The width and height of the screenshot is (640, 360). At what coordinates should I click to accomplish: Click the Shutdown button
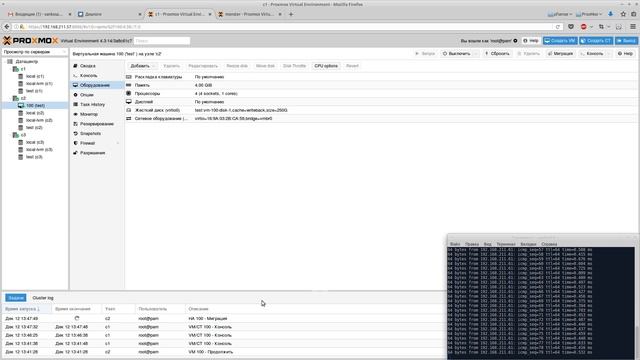pyautogui.click(x=457, y=53)
